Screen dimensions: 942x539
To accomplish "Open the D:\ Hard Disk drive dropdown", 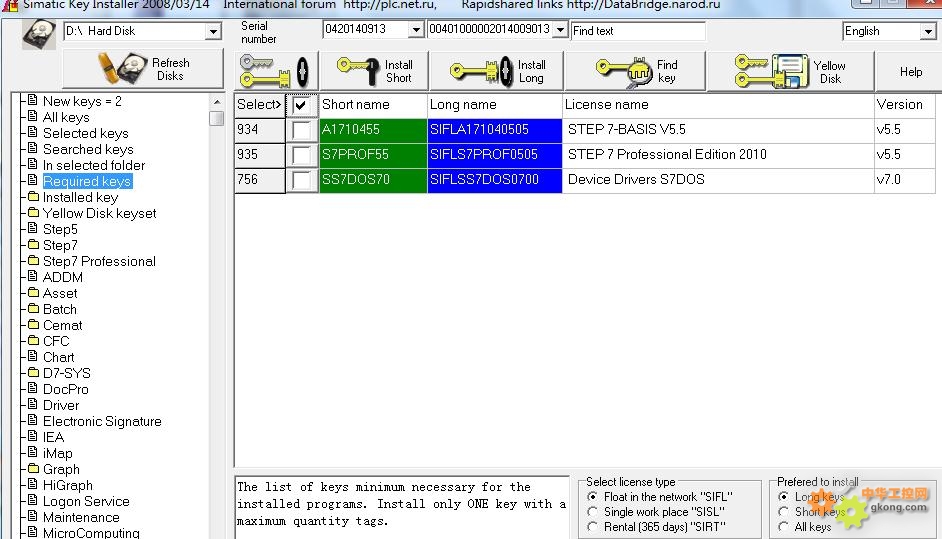I will [x=212, y=32].
